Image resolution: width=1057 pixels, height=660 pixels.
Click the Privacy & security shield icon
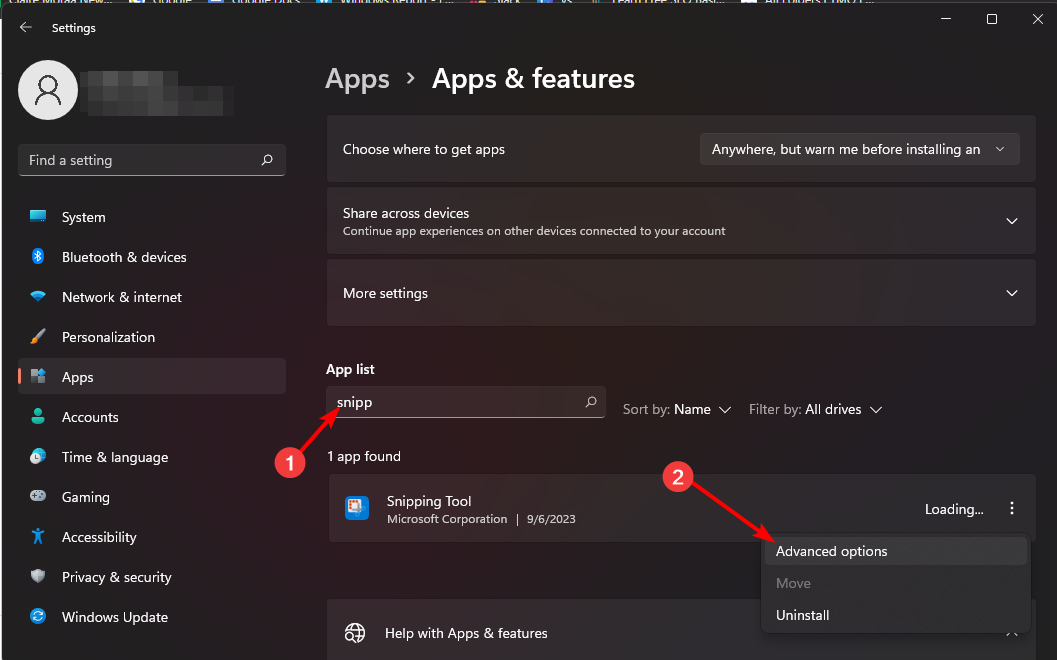point(38,577)
